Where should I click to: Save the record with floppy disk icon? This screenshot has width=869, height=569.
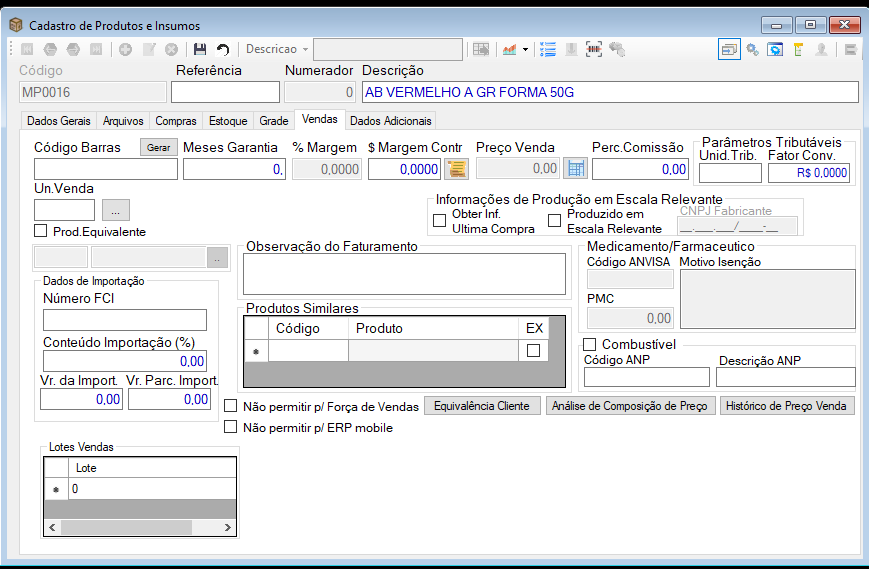(x=200, y=49)
